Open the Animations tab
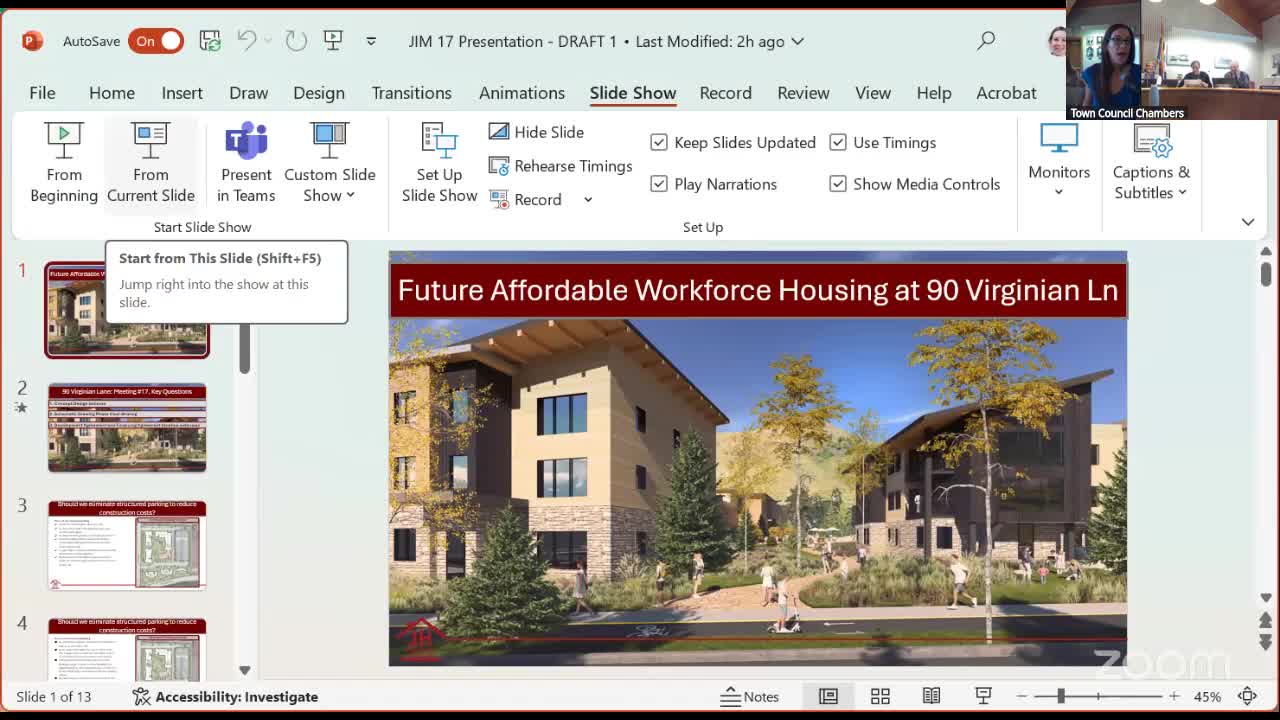Image resolution: width=1280 pixels, height=720 pixels. click(x=522, y=93)
